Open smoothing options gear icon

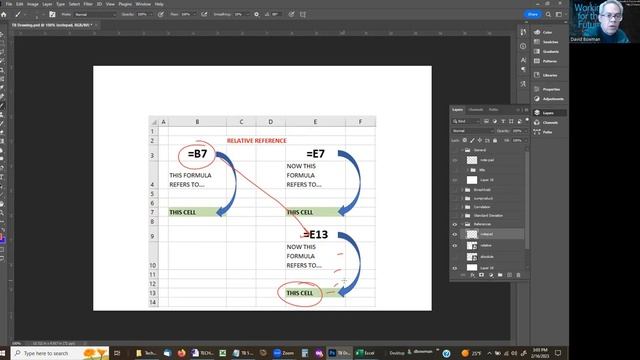256,14
